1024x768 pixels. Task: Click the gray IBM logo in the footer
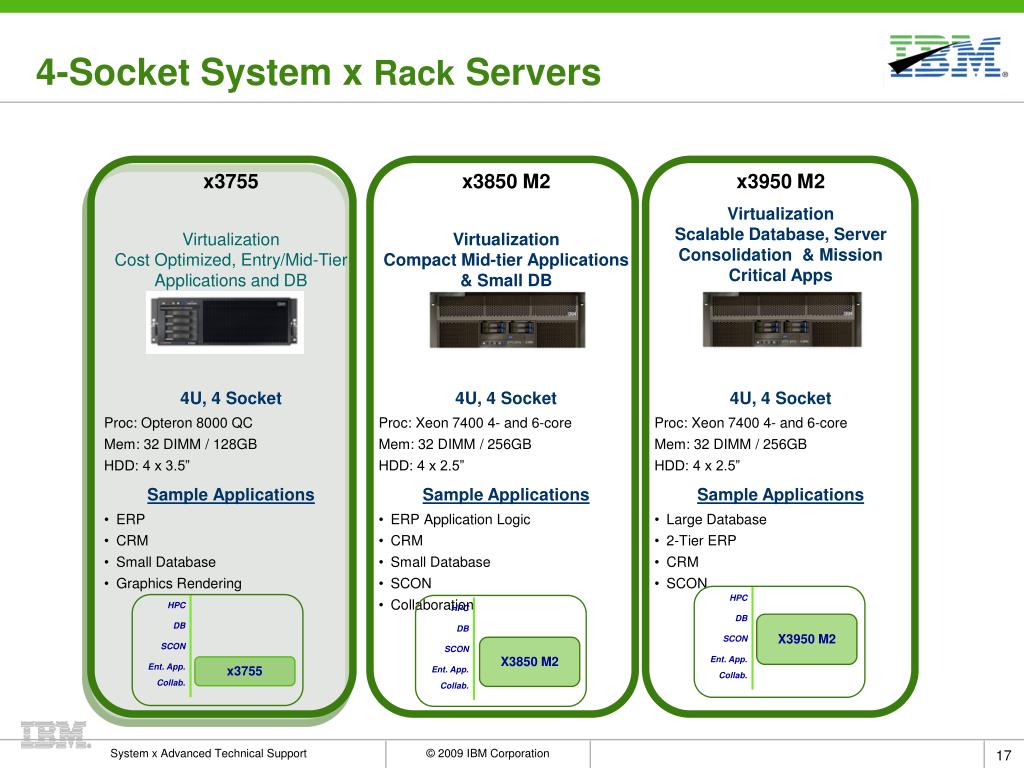coord(54,735)
